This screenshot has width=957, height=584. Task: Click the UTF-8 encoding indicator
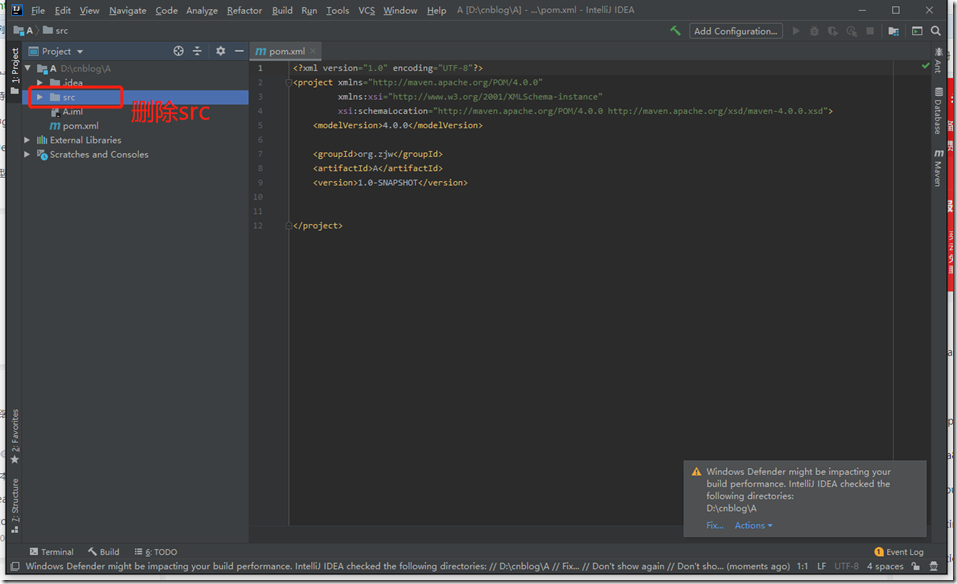pos(846,566)
